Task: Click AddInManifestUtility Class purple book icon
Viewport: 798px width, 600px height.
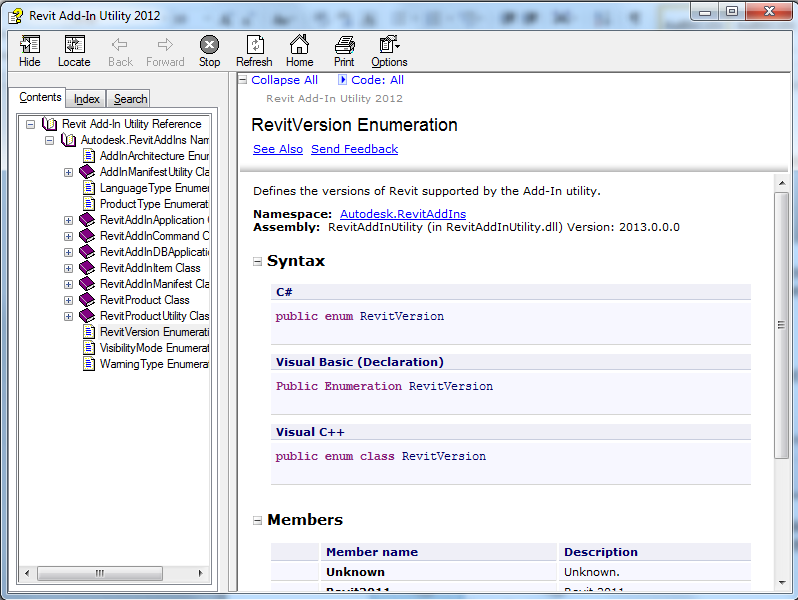Action: 87,172
